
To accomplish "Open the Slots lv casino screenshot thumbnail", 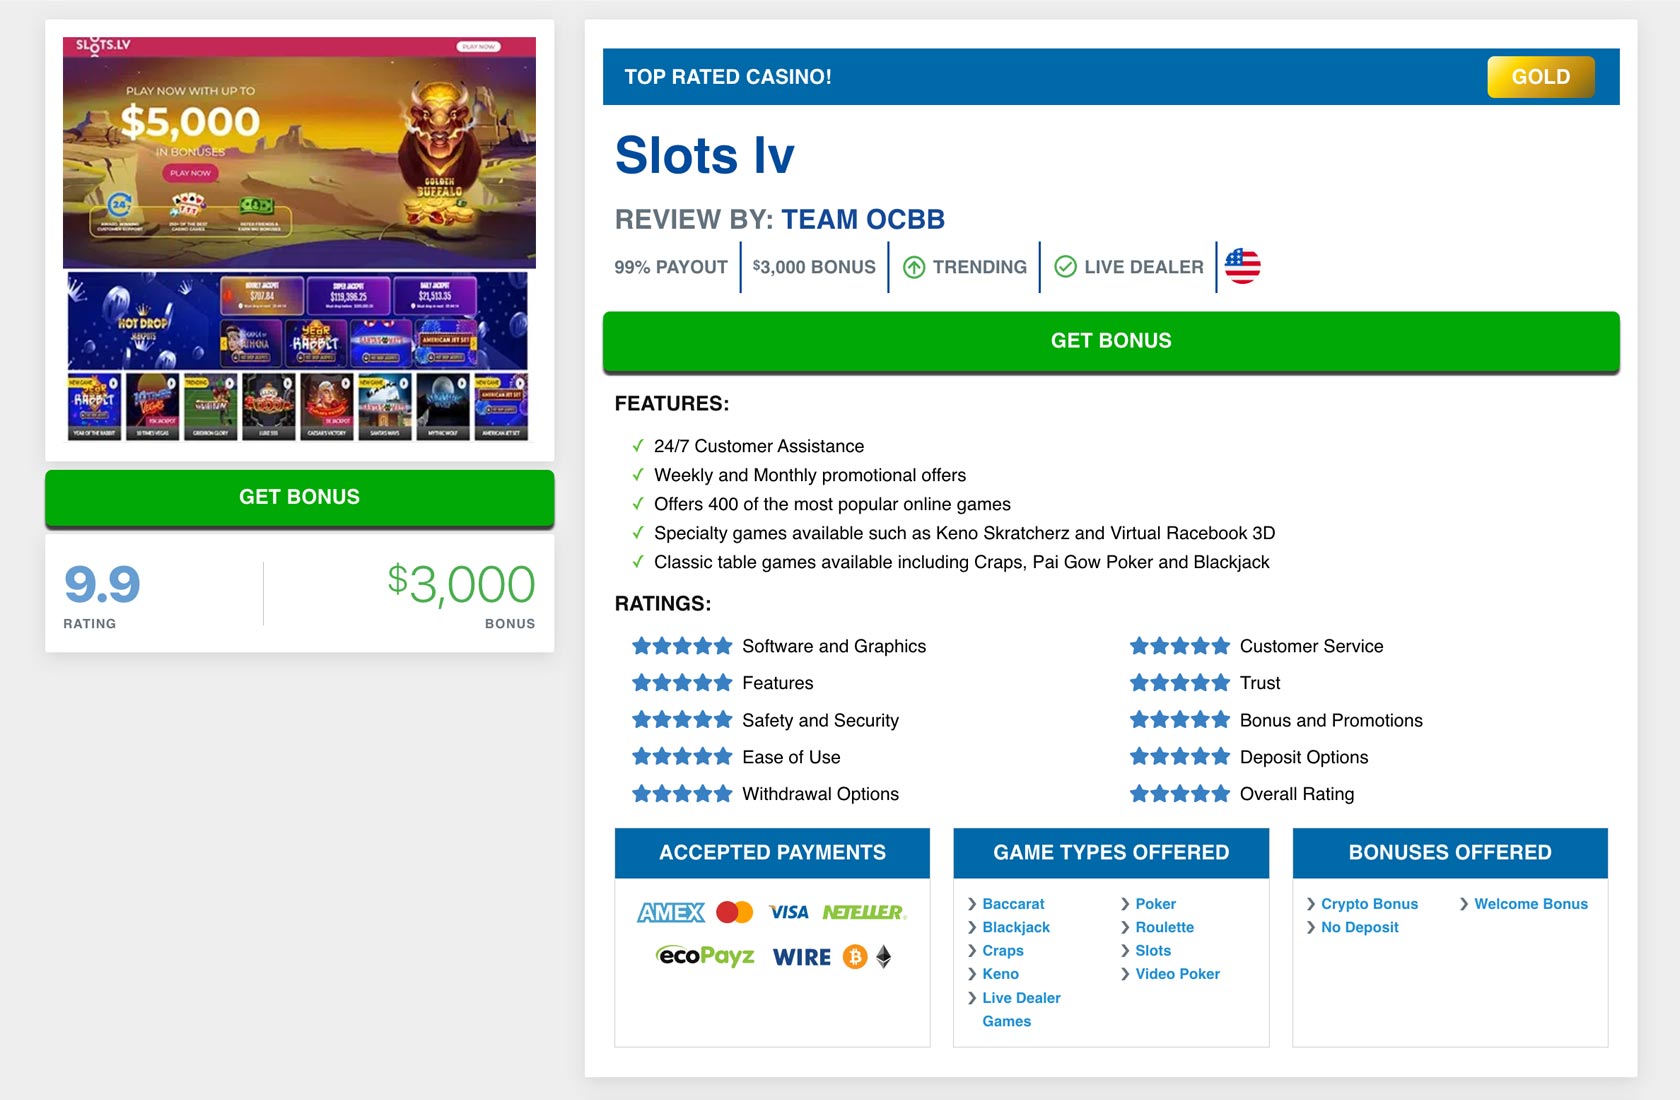I will point(299,239).
